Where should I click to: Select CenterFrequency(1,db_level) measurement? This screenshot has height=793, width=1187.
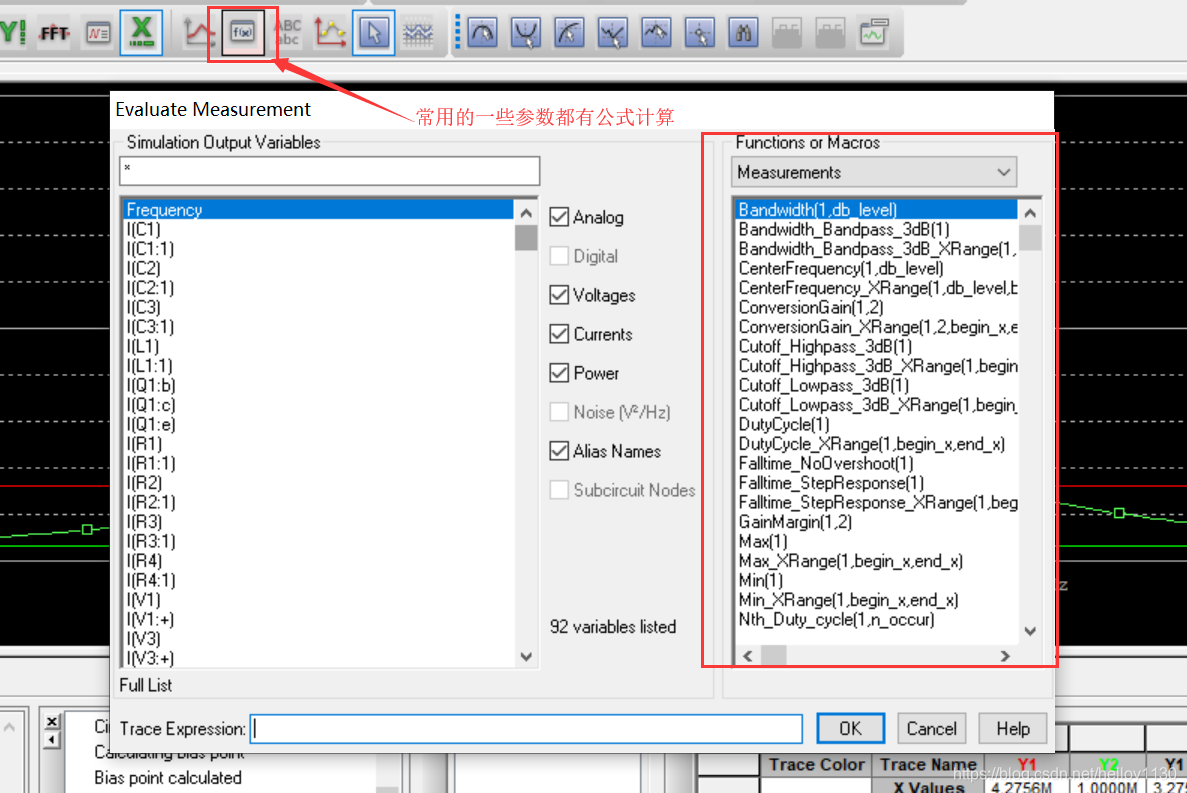coord(876,268)
